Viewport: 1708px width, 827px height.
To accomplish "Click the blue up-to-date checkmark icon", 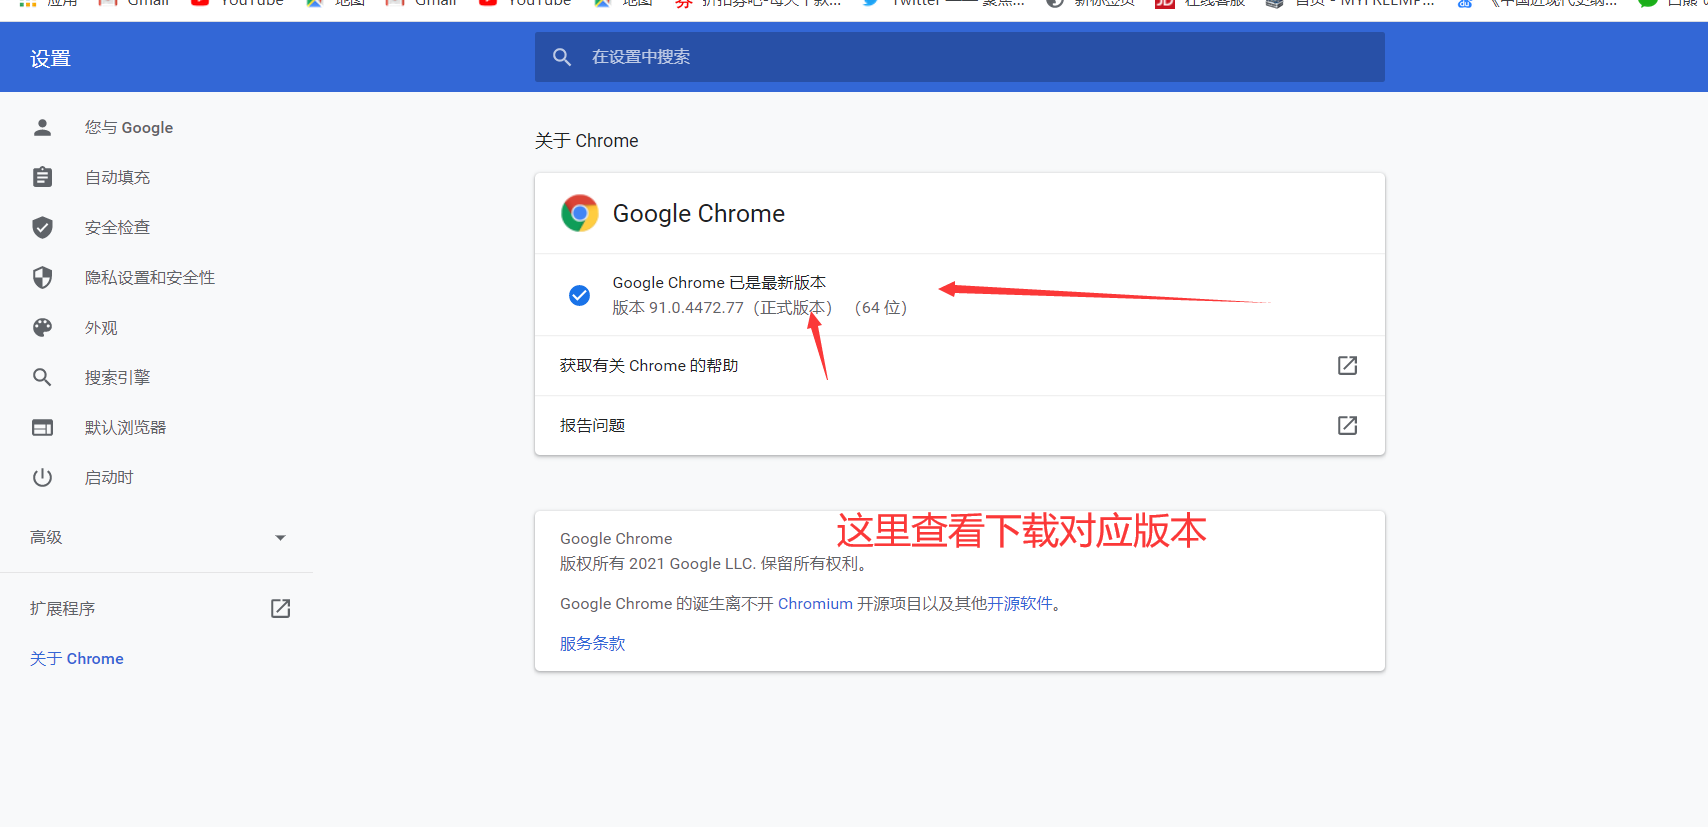I will 579,295.
